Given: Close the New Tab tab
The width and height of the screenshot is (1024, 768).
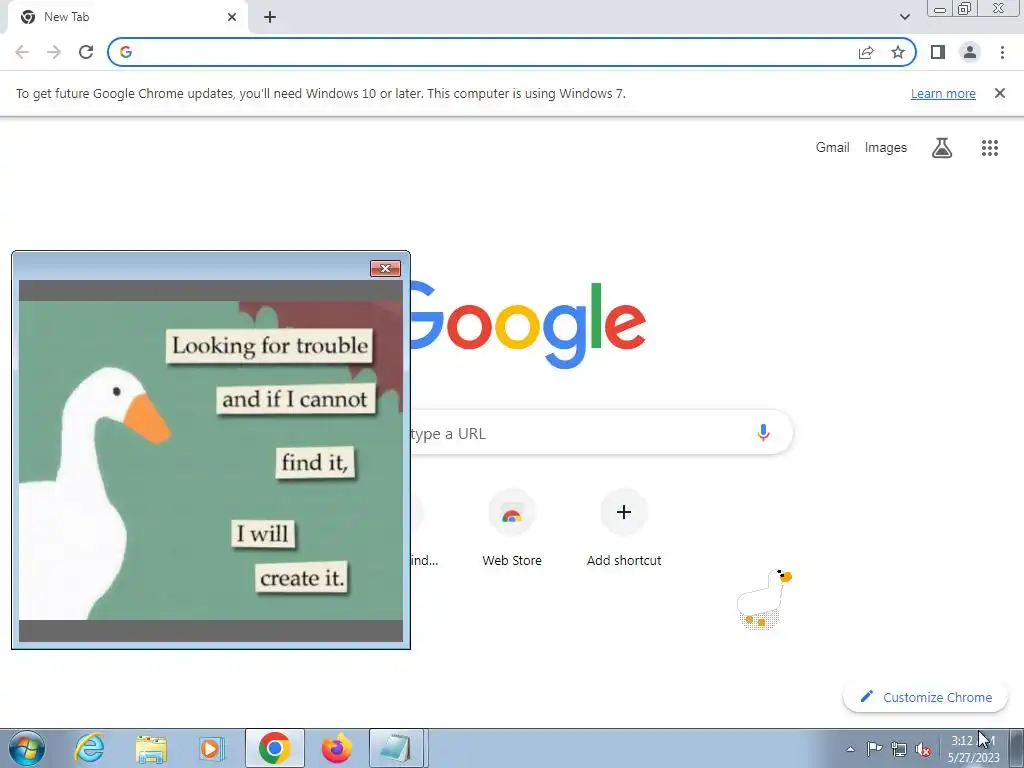Looking at the screenshot, I should pos(232,17).
